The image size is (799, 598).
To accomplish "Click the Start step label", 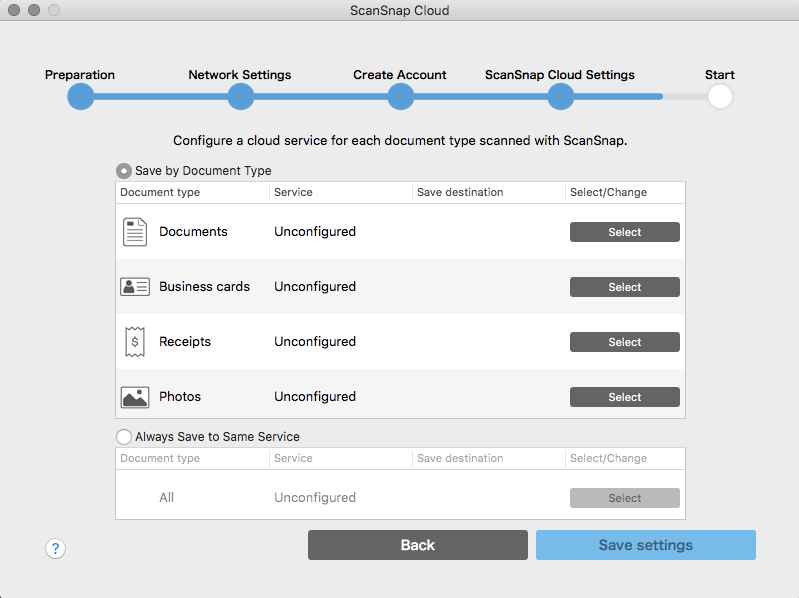I will click(x=720, y=75).
